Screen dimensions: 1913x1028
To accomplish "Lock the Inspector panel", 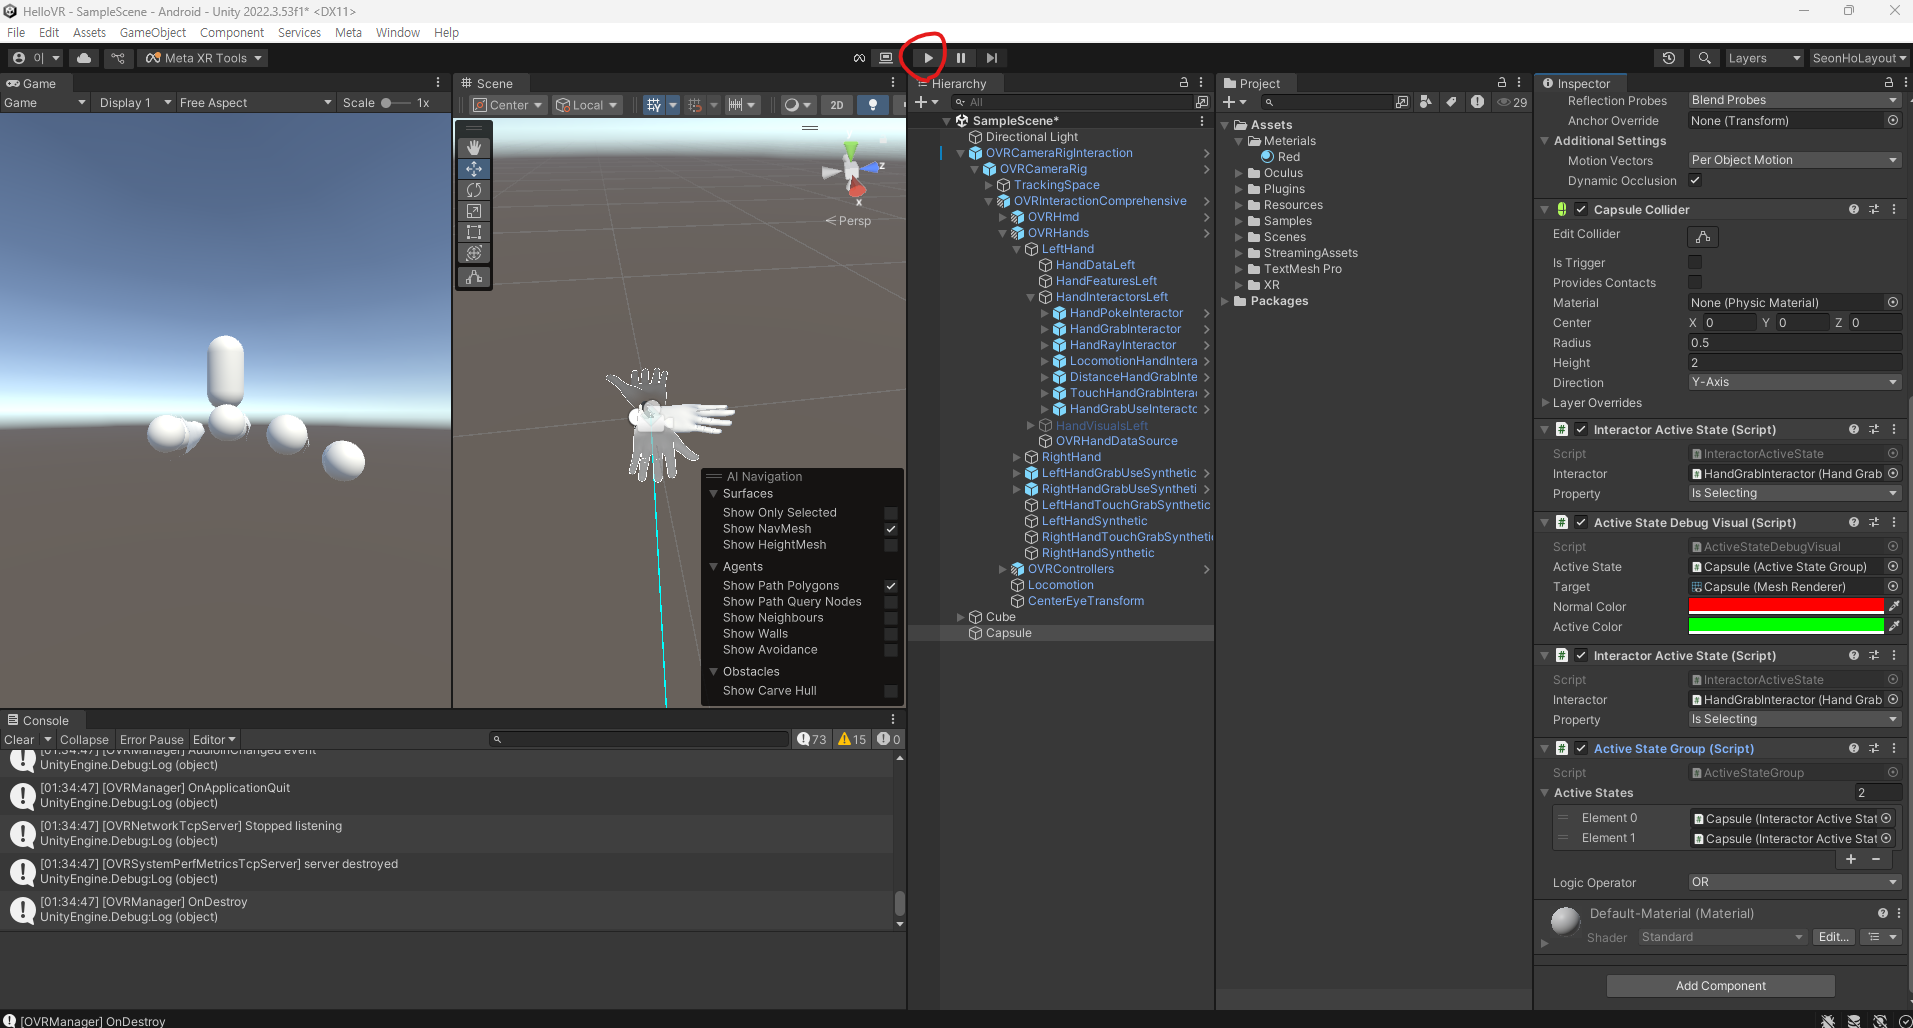I will point(1889,83).
